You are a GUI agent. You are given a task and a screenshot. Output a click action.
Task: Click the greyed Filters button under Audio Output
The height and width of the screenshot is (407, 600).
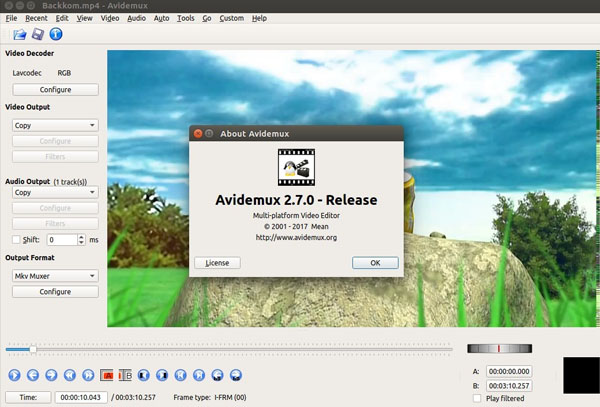(x=55, y=223)
